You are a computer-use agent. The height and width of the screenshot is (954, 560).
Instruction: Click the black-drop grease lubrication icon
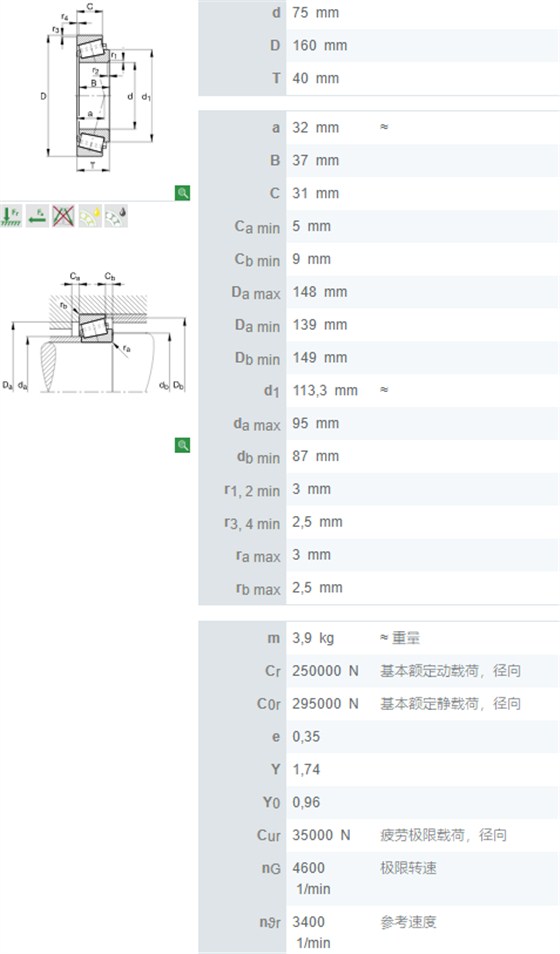[116, 216]
